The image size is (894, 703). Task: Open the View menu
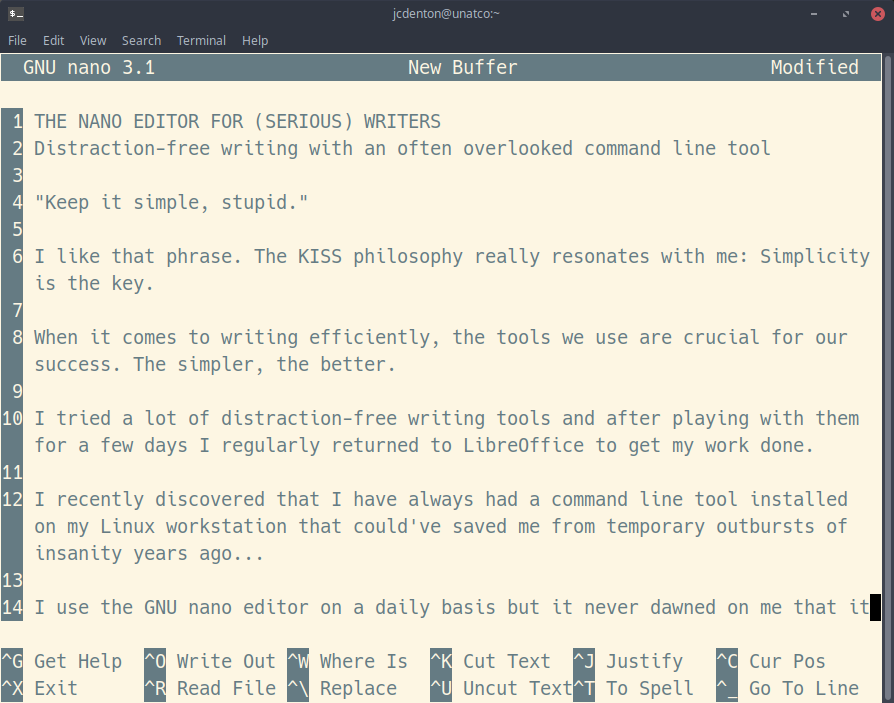coord(93,40)
